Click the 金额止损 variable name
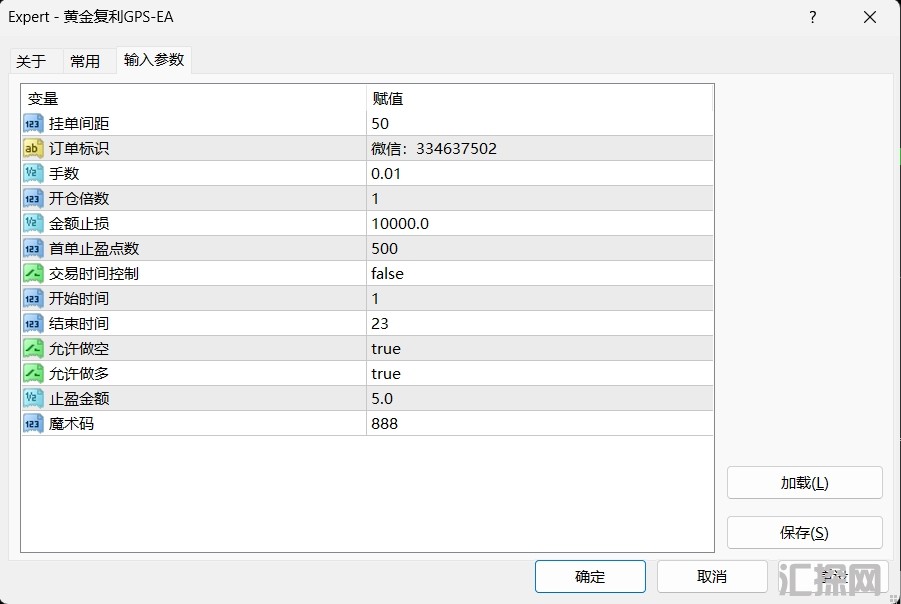 79,224
